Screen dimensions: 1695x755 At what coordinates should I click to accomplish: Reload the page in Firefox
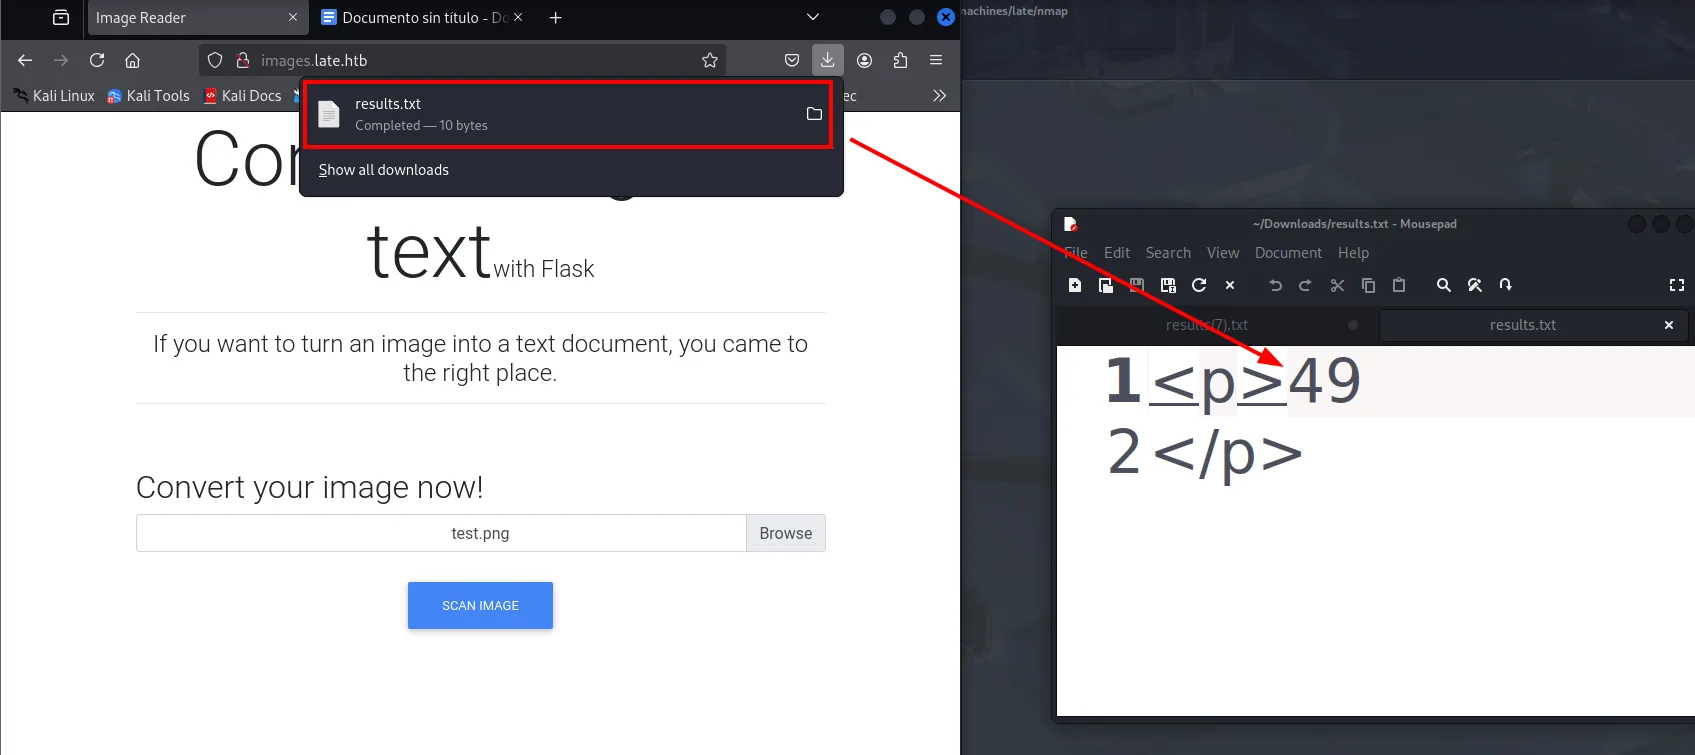point(97,60)
